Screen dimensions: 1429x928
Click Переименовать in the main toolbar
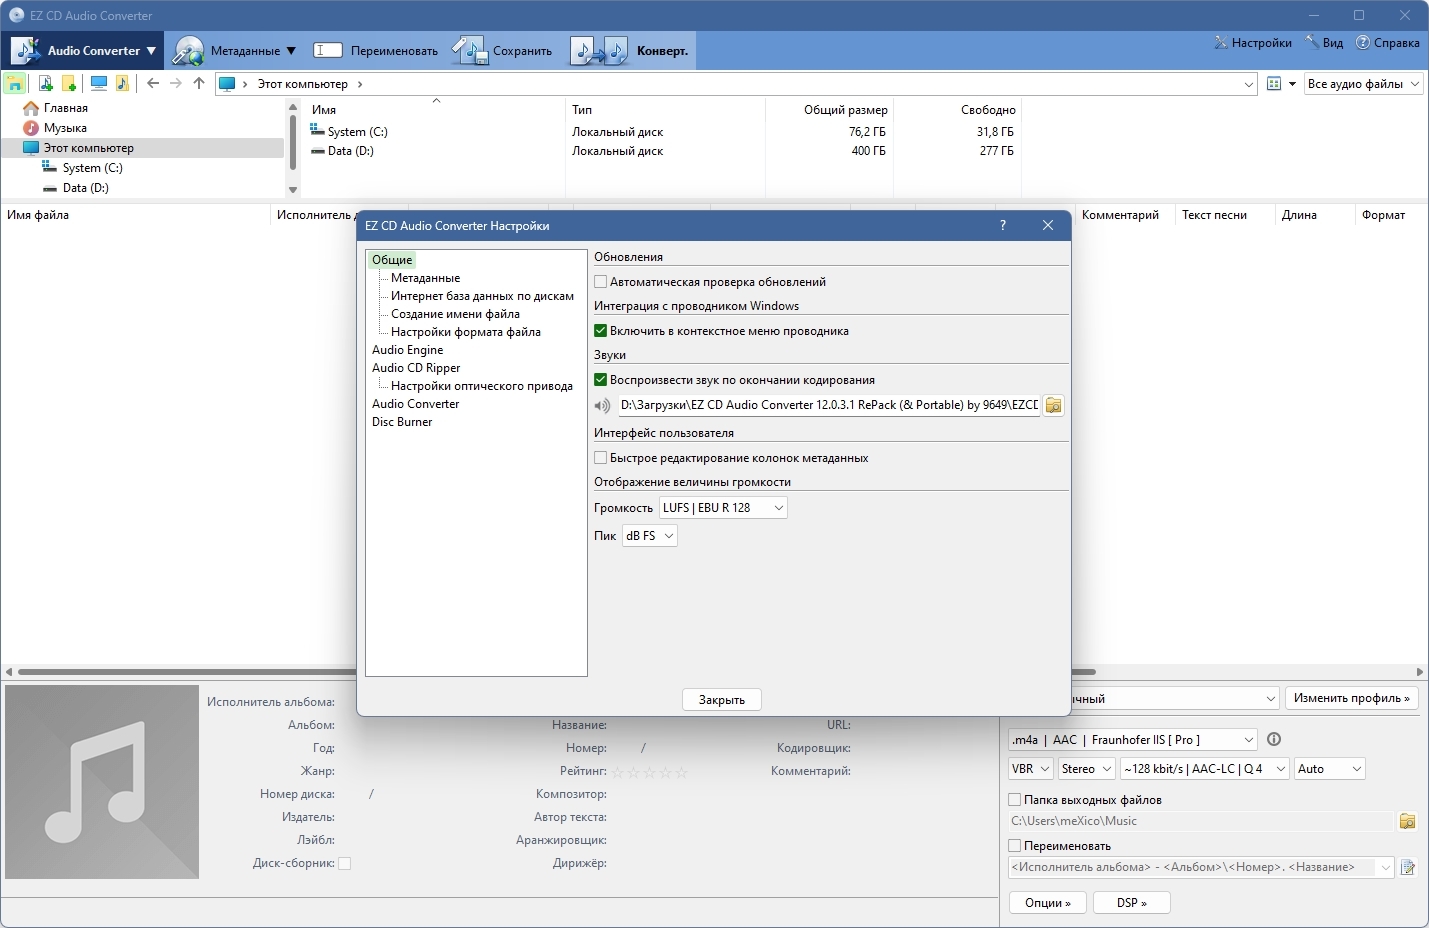coord(376,50)
